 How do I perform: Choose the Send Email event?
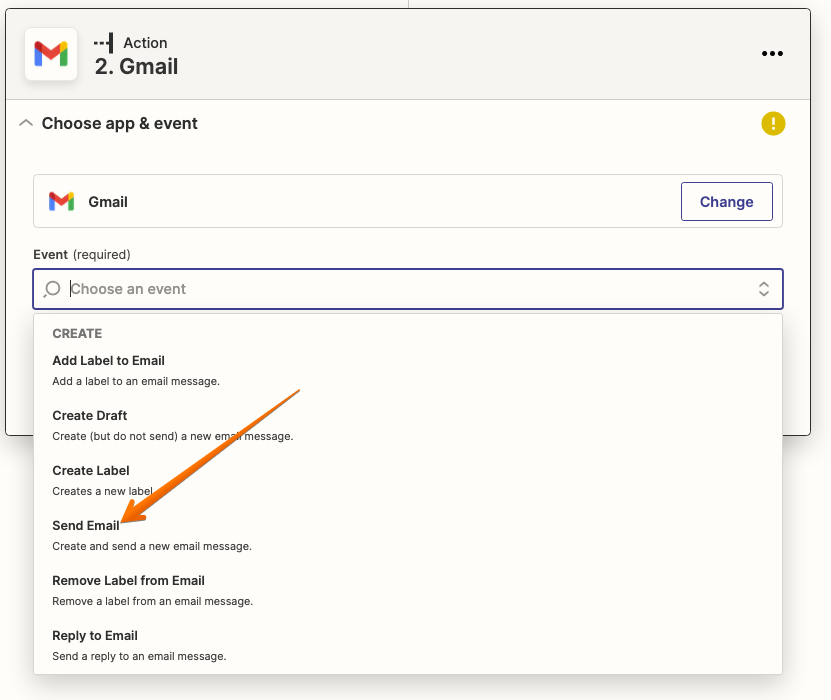408,535
